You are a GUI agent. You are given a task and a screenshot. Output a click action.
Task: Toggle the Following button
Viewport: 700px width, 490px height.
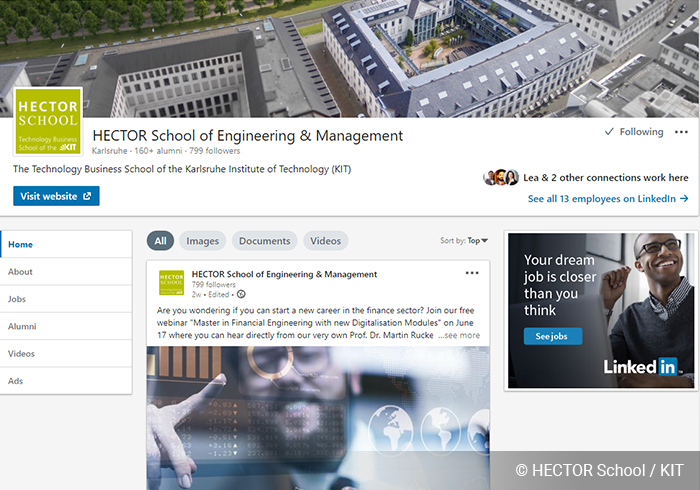[634, 132]
